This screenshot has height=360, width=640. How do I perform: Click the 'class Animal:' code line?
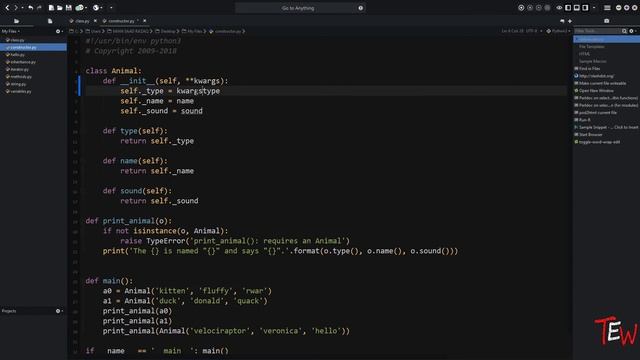113,71
